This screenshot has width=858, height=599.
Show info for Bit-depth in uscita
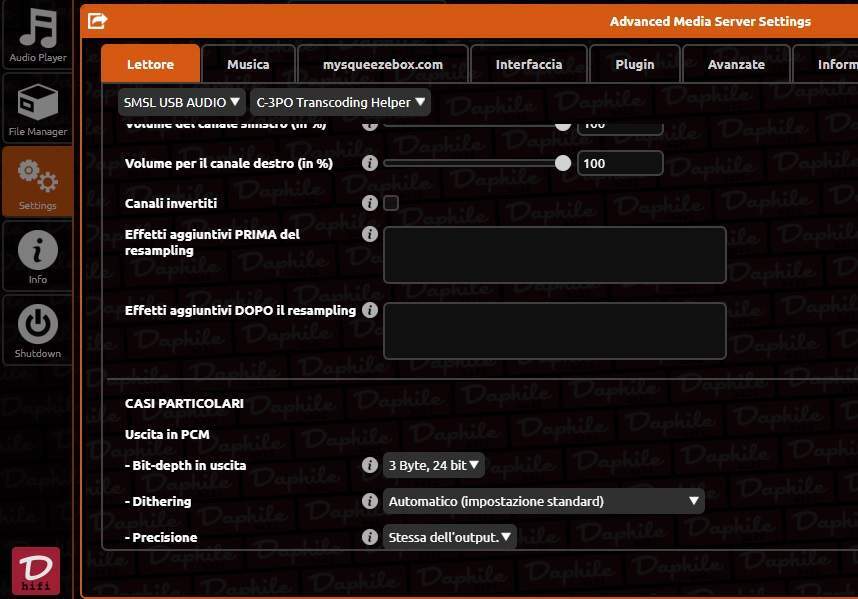(x=370, y=465)
